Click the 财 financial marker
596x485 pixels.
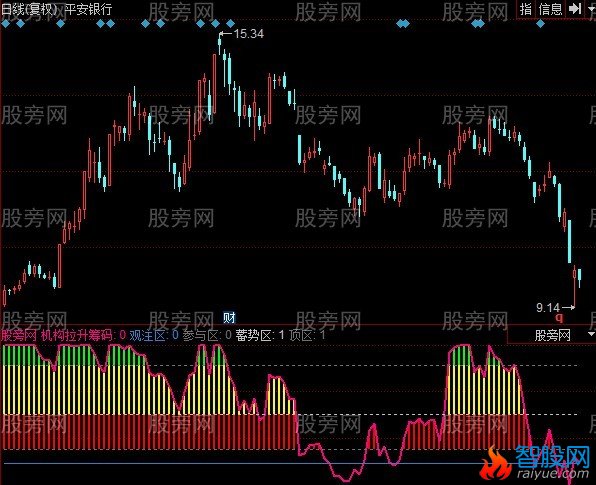(x=229, y=317)
